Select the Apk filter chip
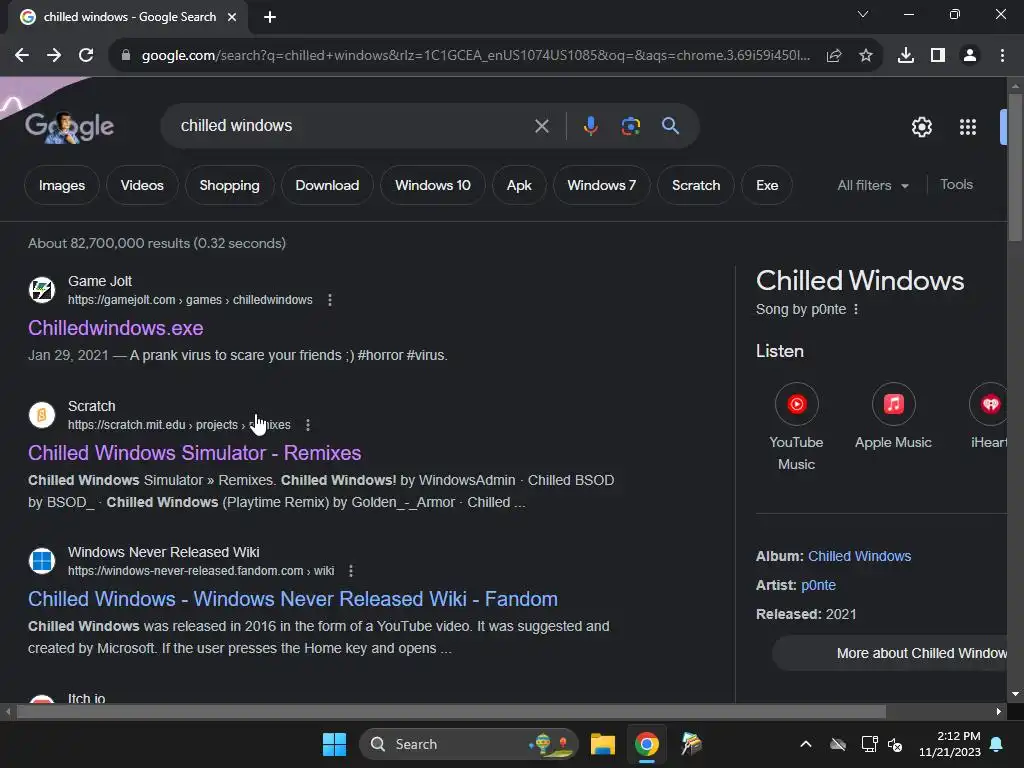Viewport: 1024px width, 768px height. (x=519, y=185)
